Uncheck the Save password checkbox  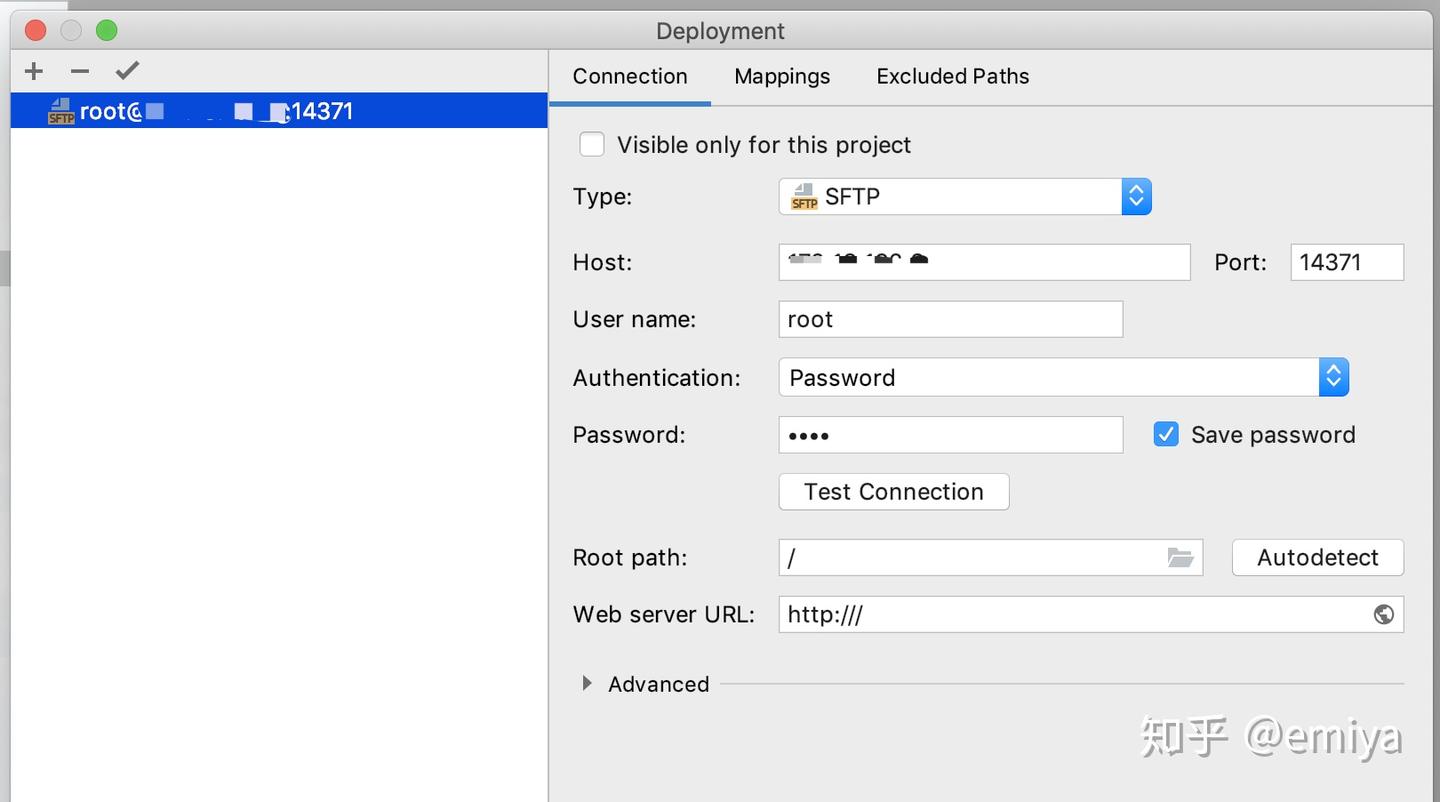[1166, 434]
